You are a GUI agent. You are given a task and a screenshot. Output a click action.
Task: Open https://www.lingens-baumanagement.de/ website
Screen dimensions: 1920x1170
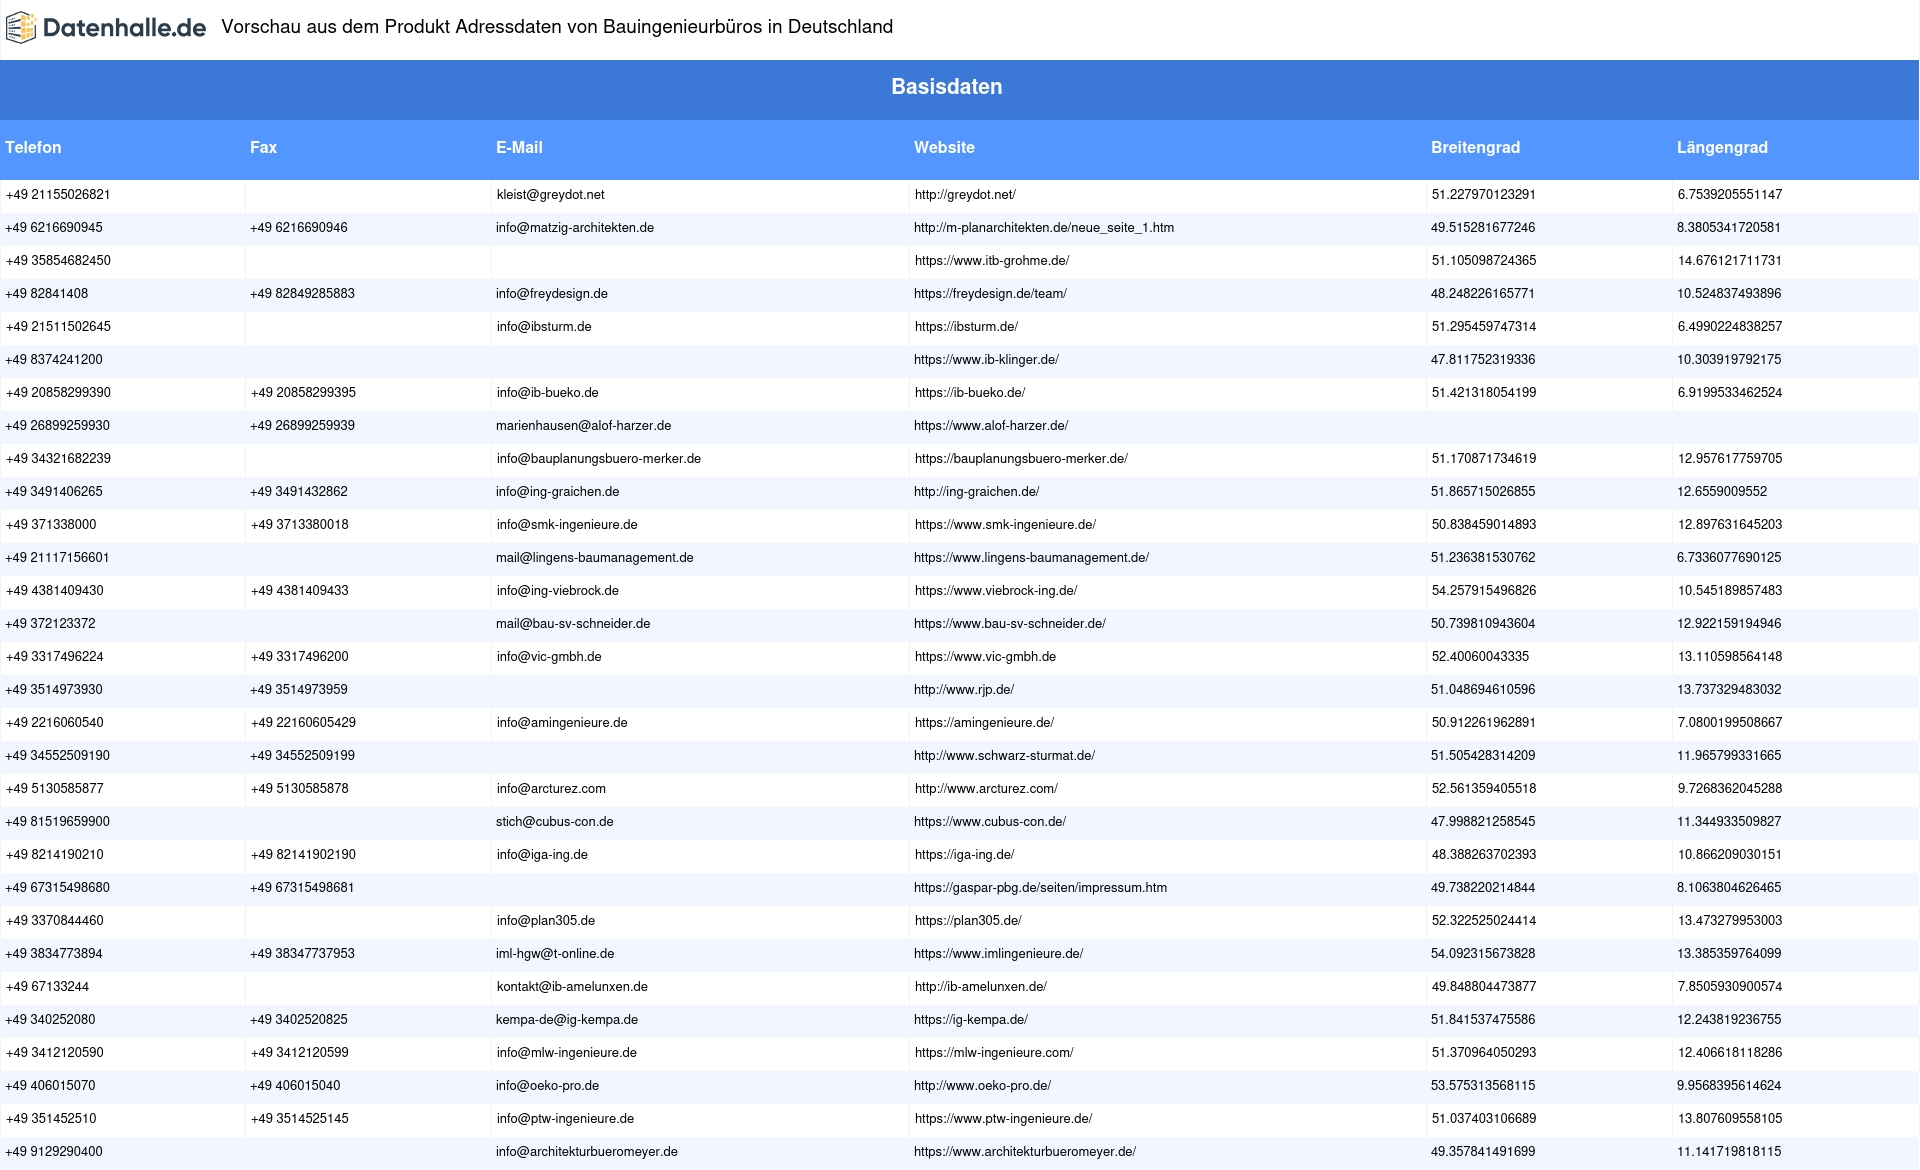click(1031, 558)
